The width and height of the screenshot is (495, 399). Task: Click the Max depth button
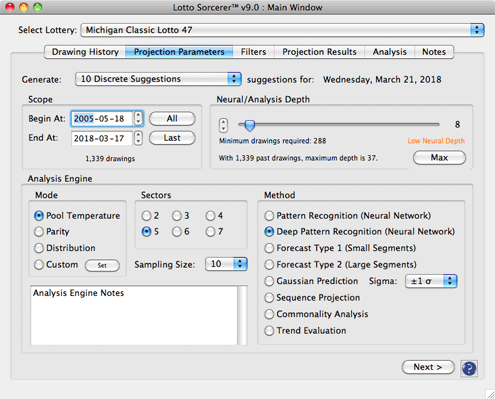point(439,157)
